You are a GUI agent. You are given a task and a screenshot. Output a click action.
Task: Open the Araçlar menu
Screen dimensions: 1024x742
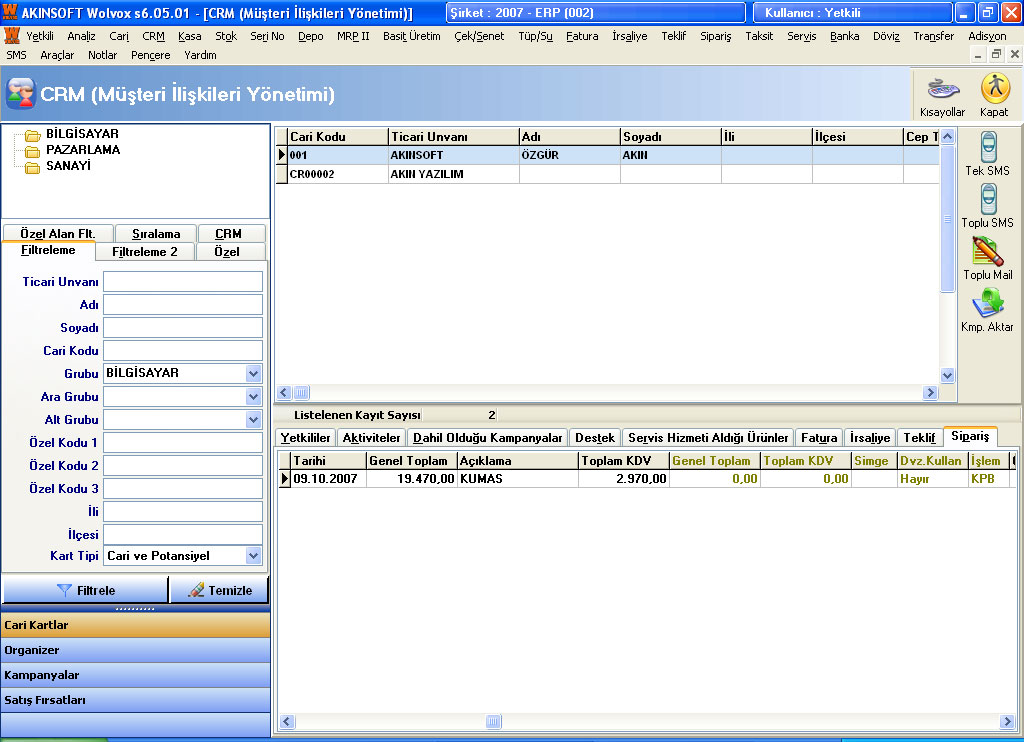point(57,56)
